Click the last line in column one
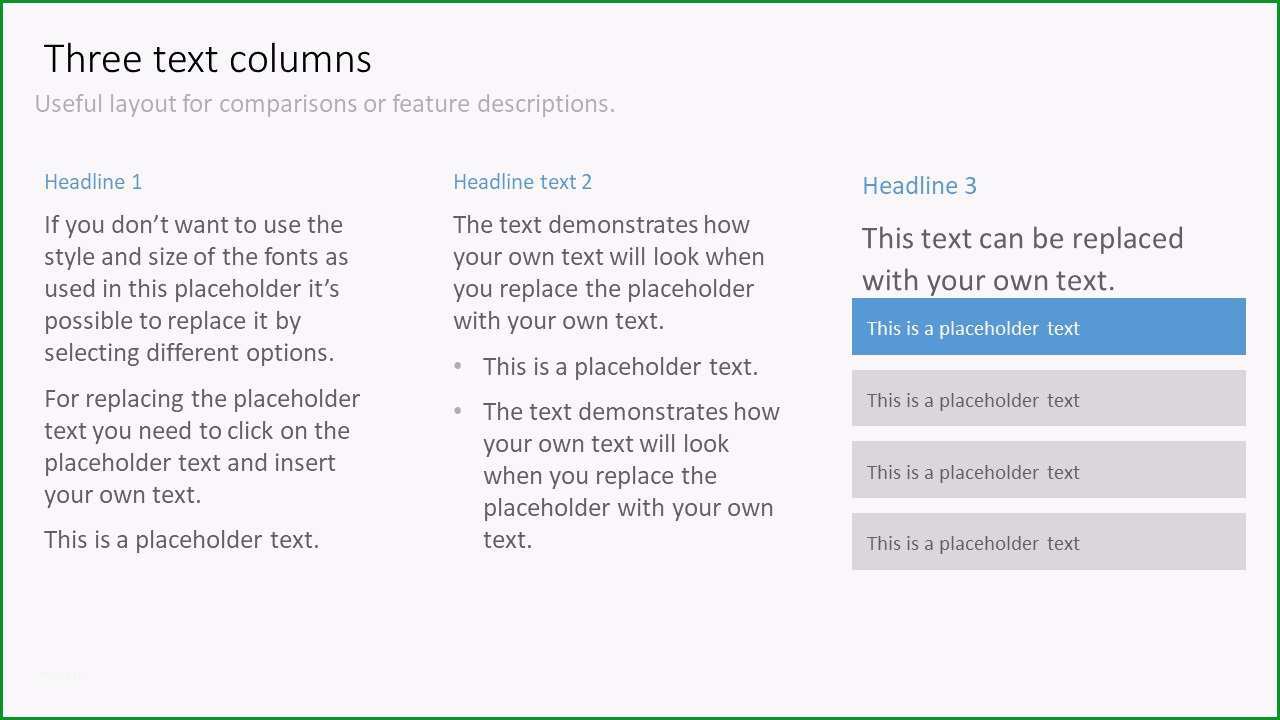1280x720 pixels. click(x=181, y=540)
